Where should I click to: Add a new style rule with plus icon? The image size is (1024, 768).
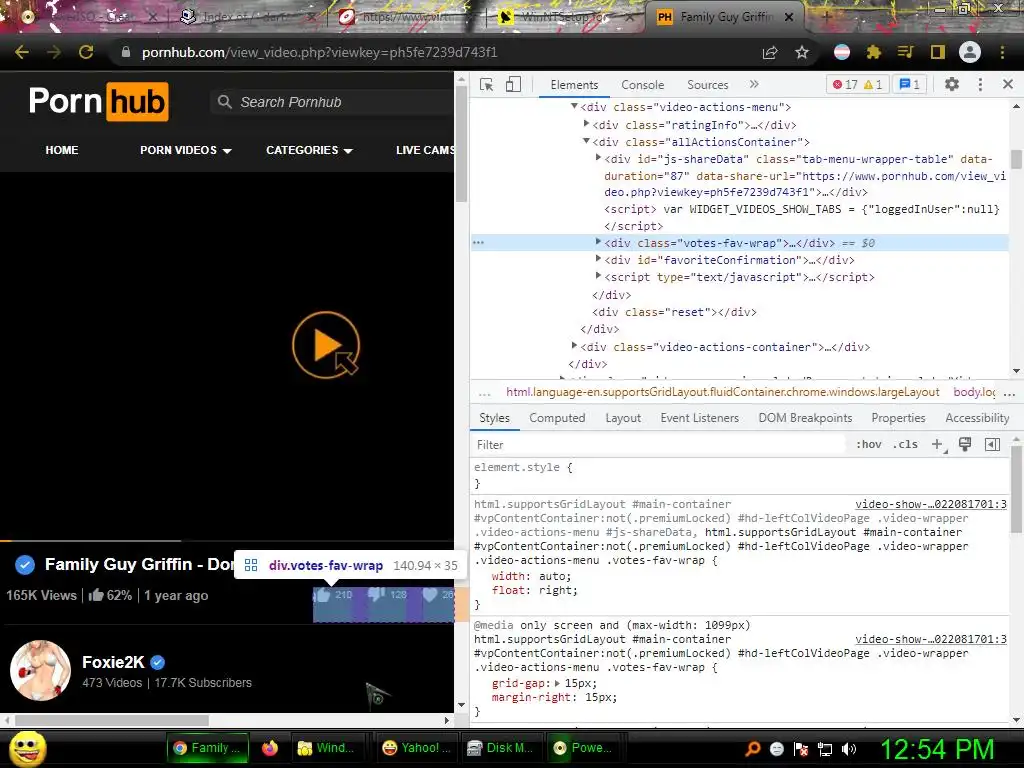[937, 444]
